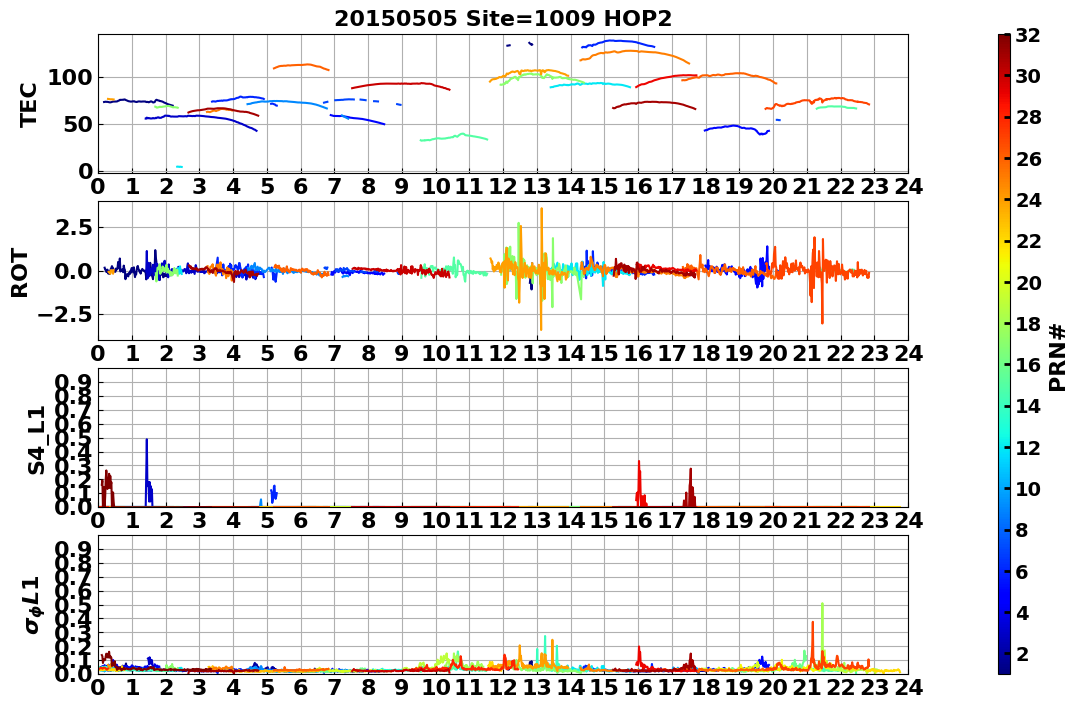This screenshot has height=709, width=1077.
Task: Click hour 10 tick under the σφL1 panel
Action: [x=435, y=688]
